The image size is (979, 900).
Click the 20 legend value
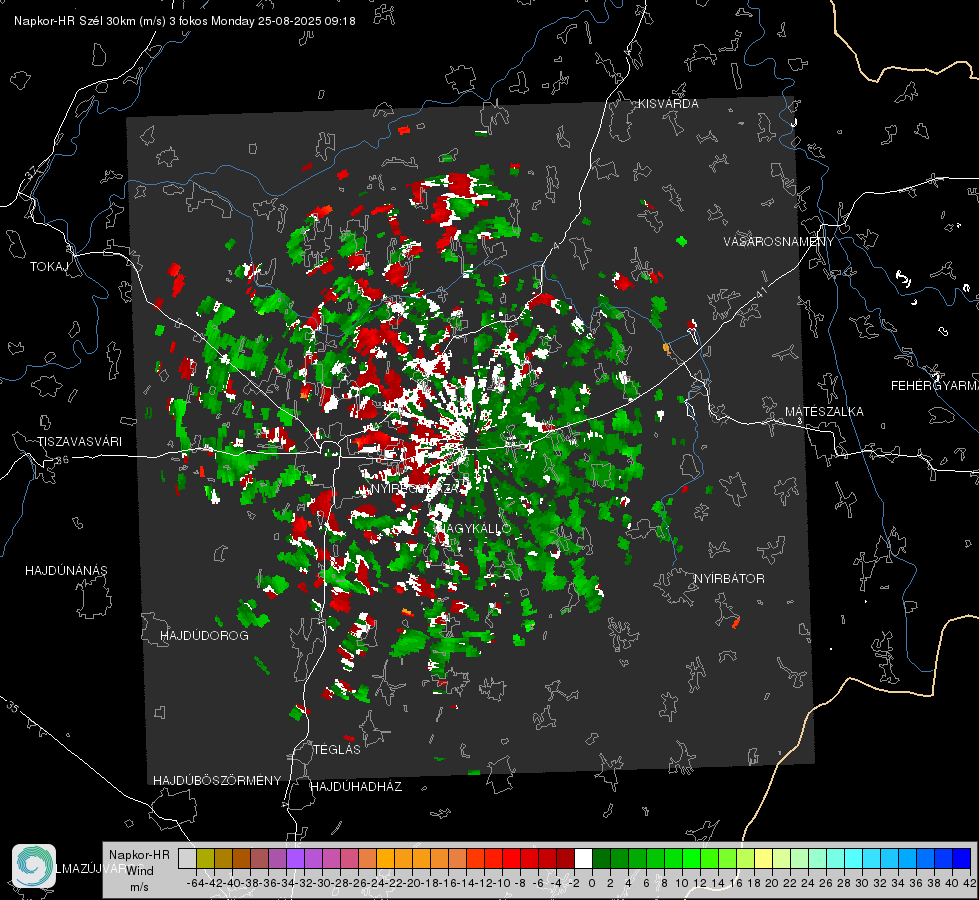772,883
